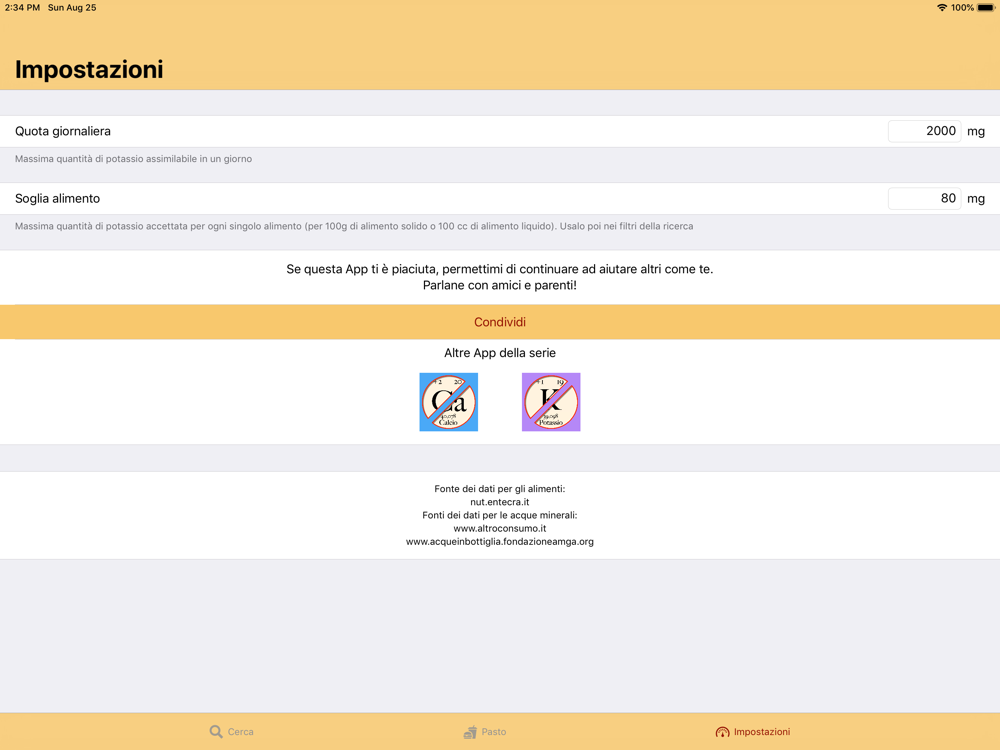Edit the Quota giornaliera value 2000
The width and height of the screenshot is (1000, 750).
click(x=924, y=131)
